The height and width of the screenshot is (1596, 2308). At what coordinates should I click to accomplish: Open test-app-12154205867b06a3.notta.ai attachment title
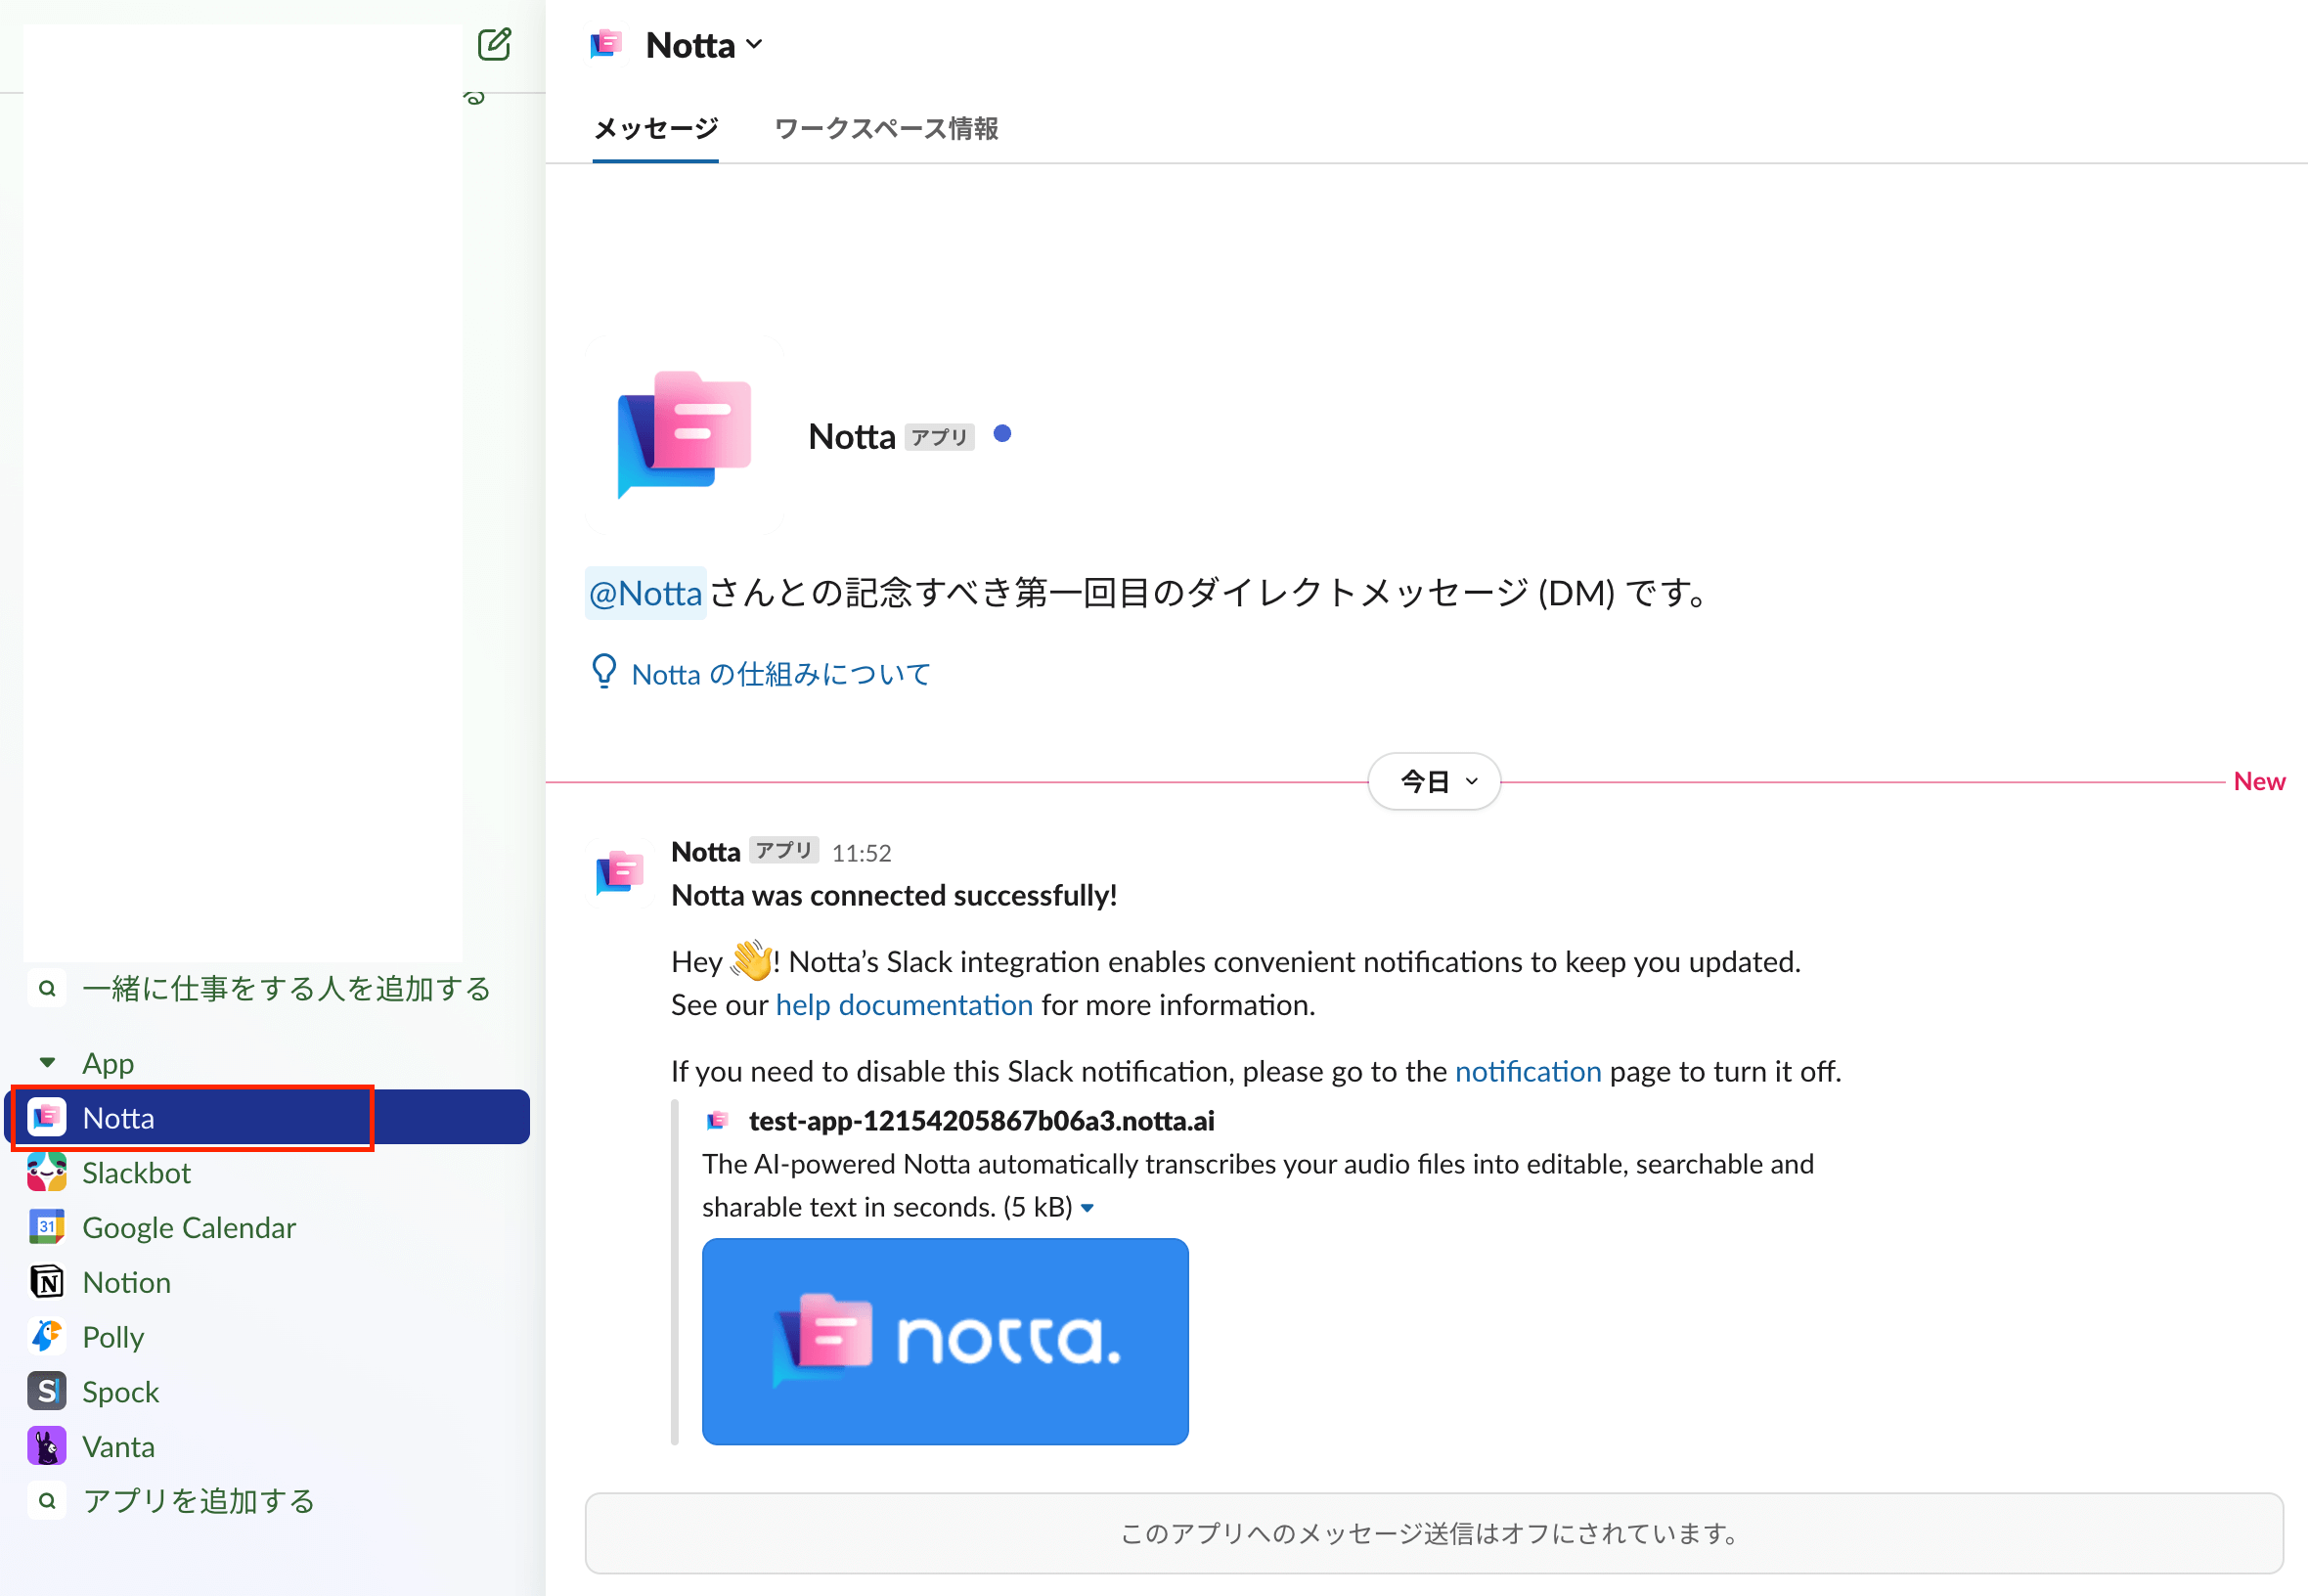click(x=982, y=1121)
